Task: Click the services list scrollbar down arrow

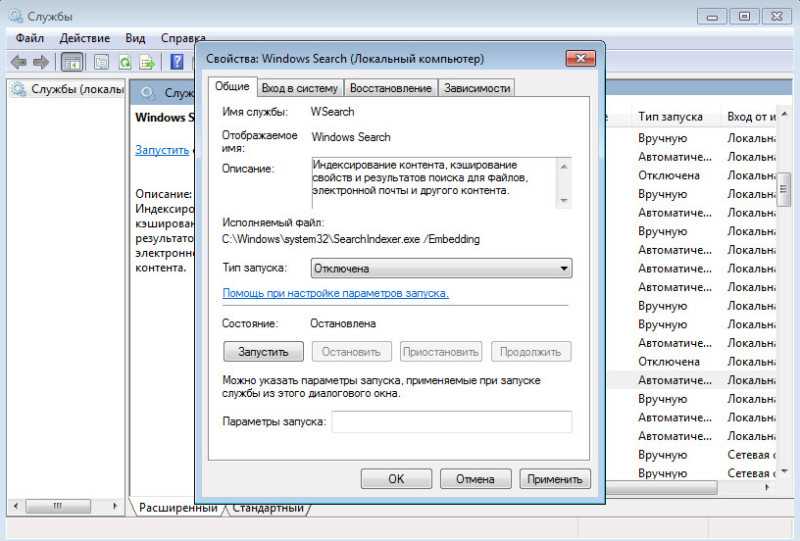Action: pyautogui.click(x=784, y=471)
